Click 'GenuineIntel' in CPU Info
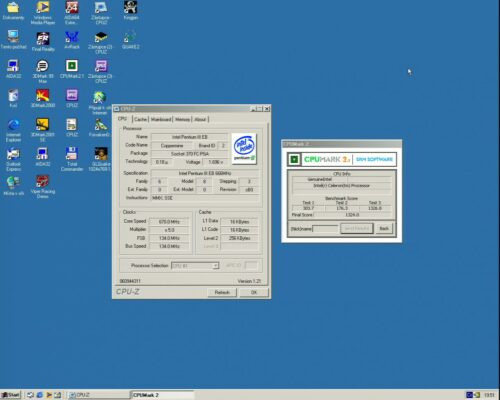Screen dimensions: 500x400 point(319,179)
